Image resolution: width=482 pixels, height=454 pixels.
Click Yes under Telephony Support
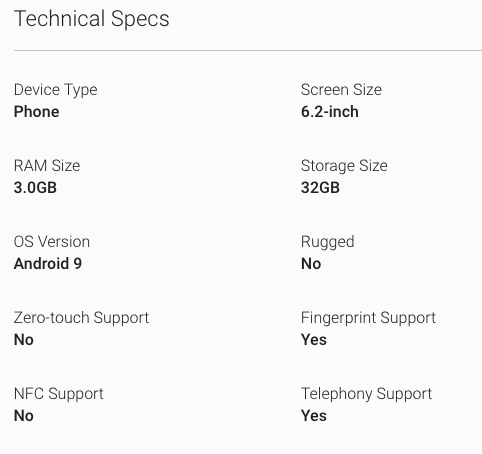(x=314, y=416)
